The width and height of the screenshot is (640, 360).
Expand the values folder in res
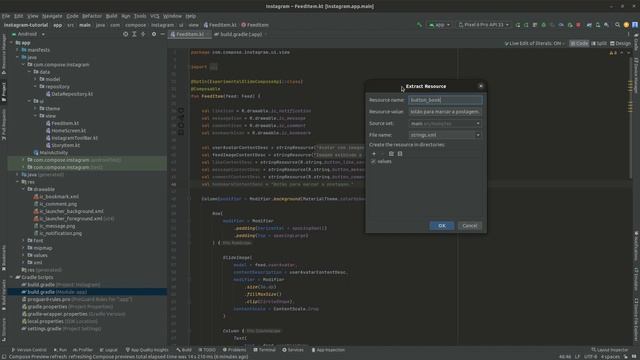click(x=23, y=255)
